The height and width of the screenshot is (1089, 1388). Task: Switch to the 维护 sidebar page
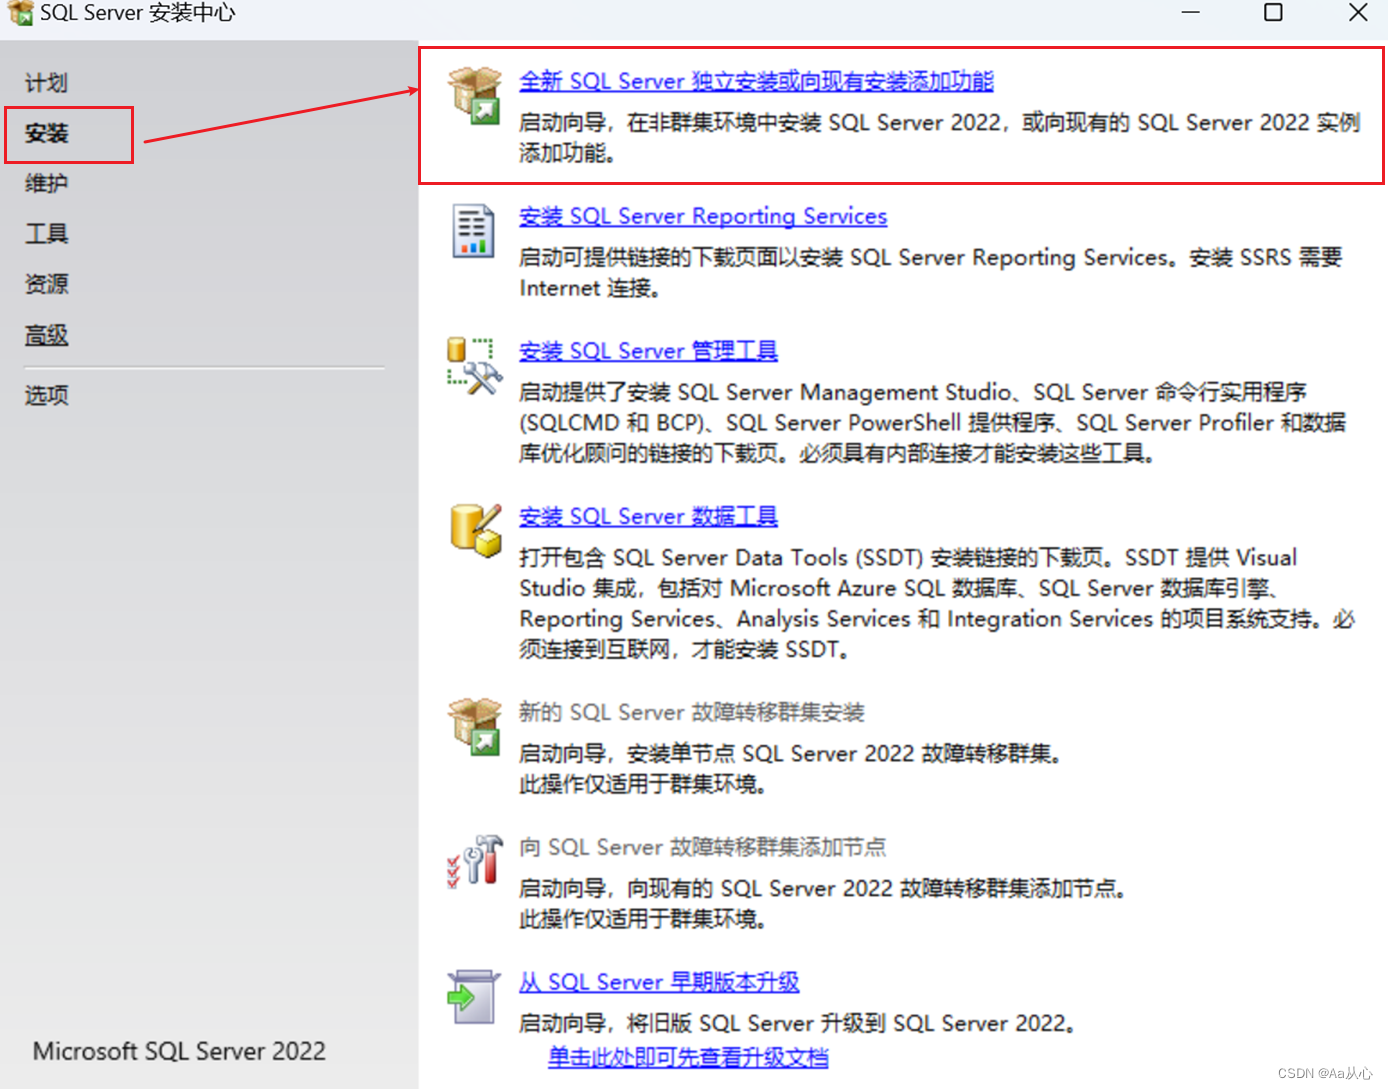click(46, 183)
